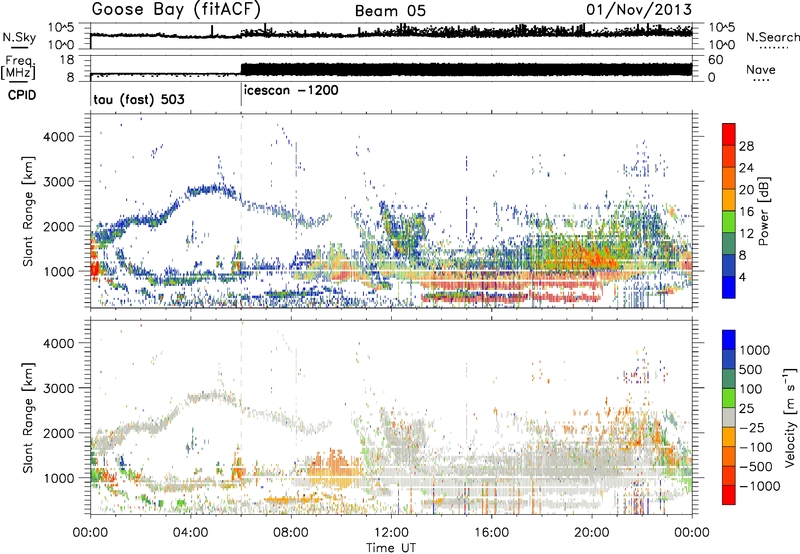Click the 'Power [dB]' colorbar title
Screen dimensions: 800x554
click(763, 211)
